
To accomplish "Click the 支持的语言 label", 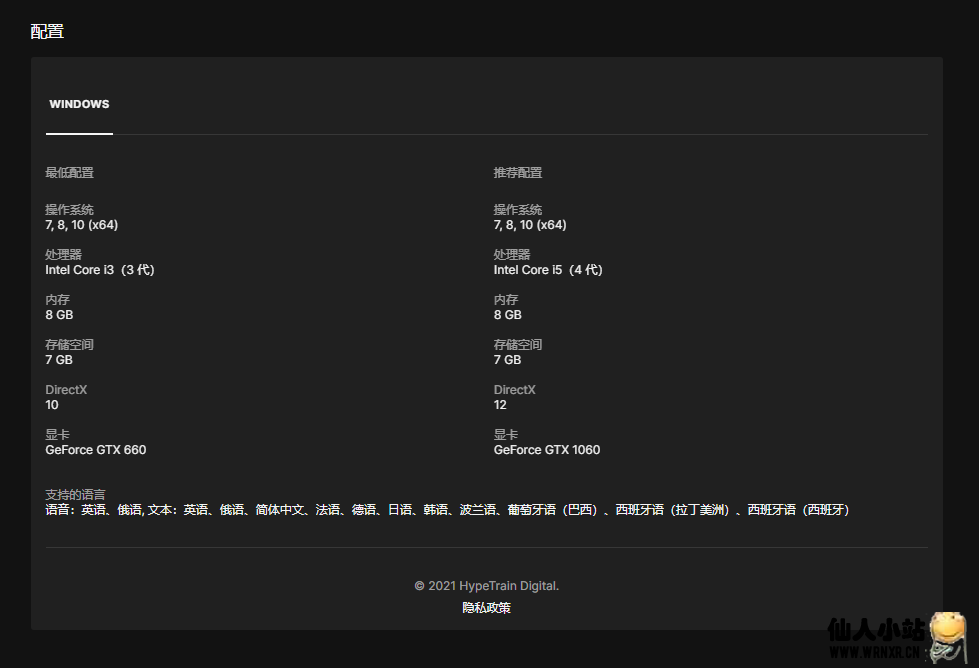I will 75,495.
